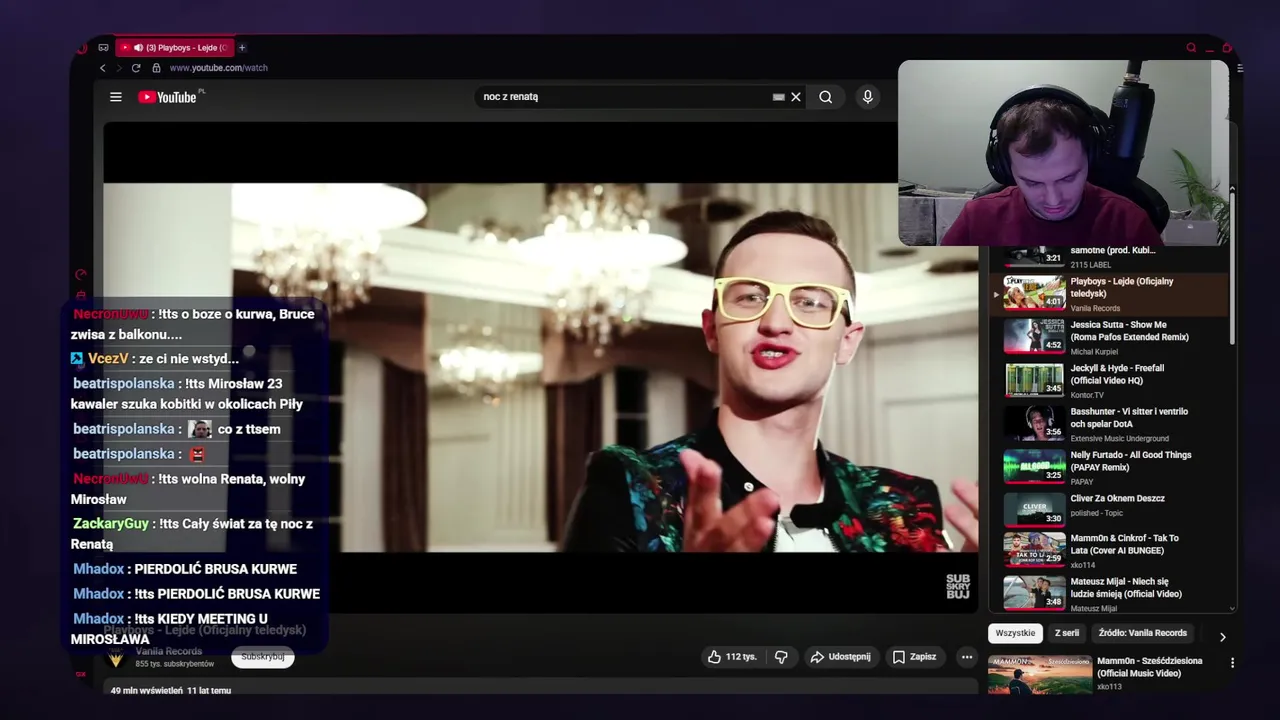Switch to the Playboys - Lejde browser tab
The image size is (1280, 720).
point(175,47)
